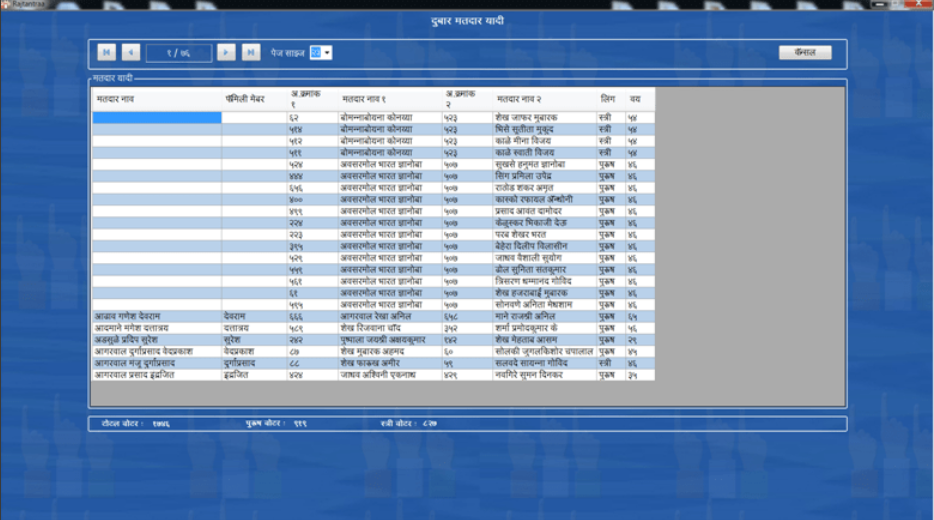Go to the previous page

[131, 52]
